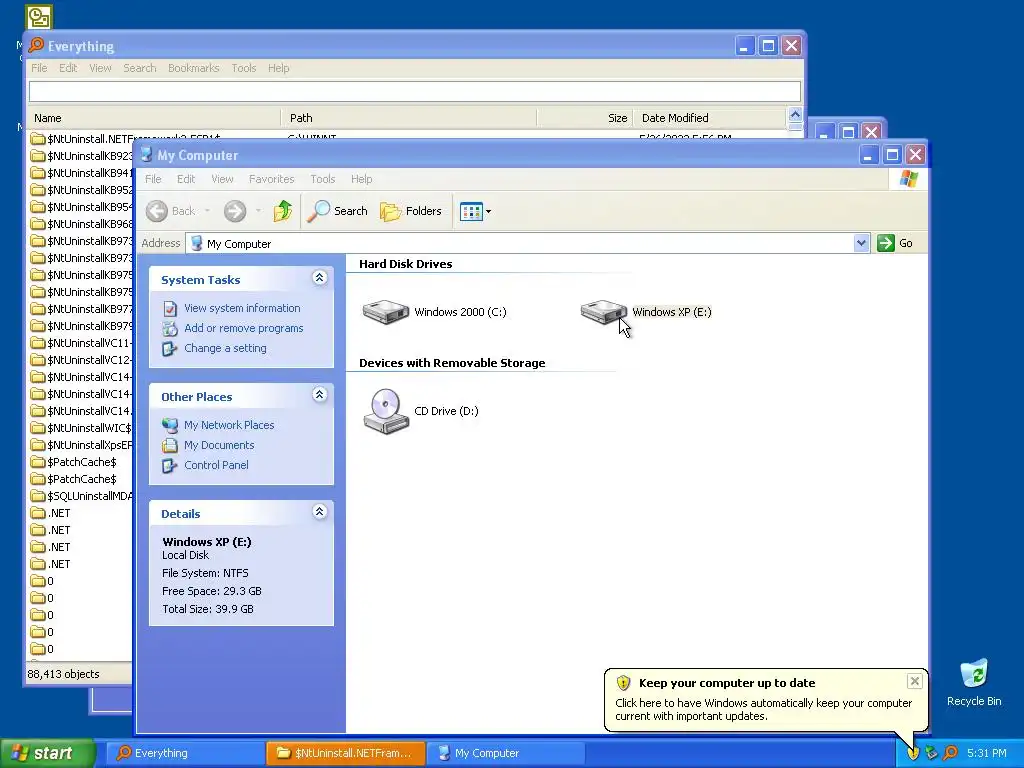The height and width of the screenshot is (768, 1024).
Task: Click the Windows flag logo in My Computer
Action: [x=908, y=179]
